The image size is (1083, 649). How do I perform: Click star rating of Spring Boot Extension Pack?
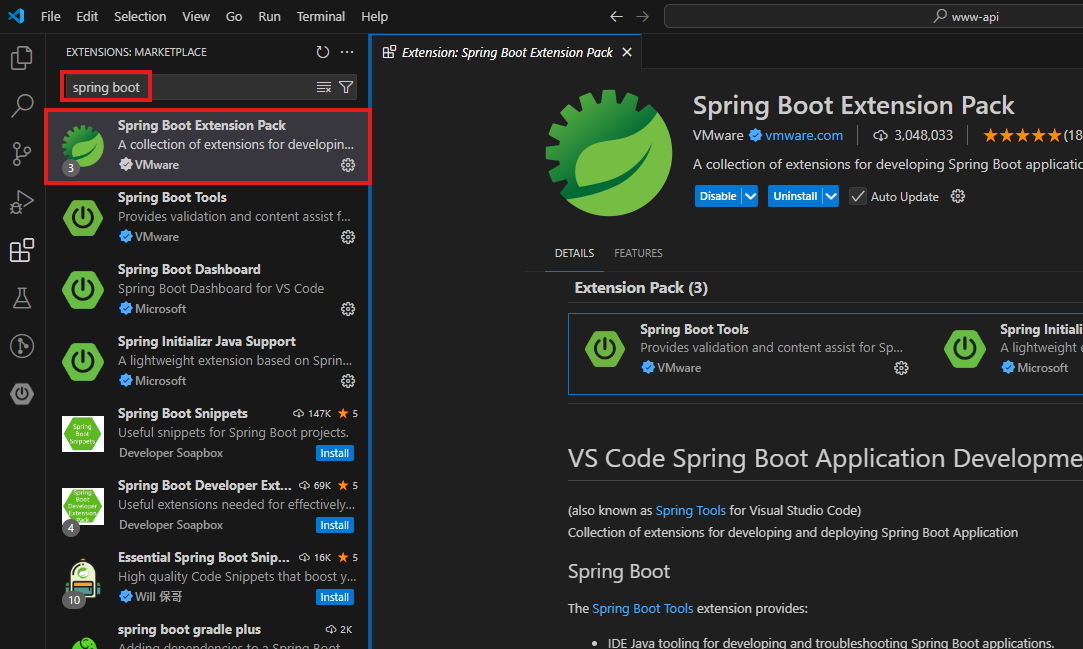pyautogui.click(x=1022, y=135)
